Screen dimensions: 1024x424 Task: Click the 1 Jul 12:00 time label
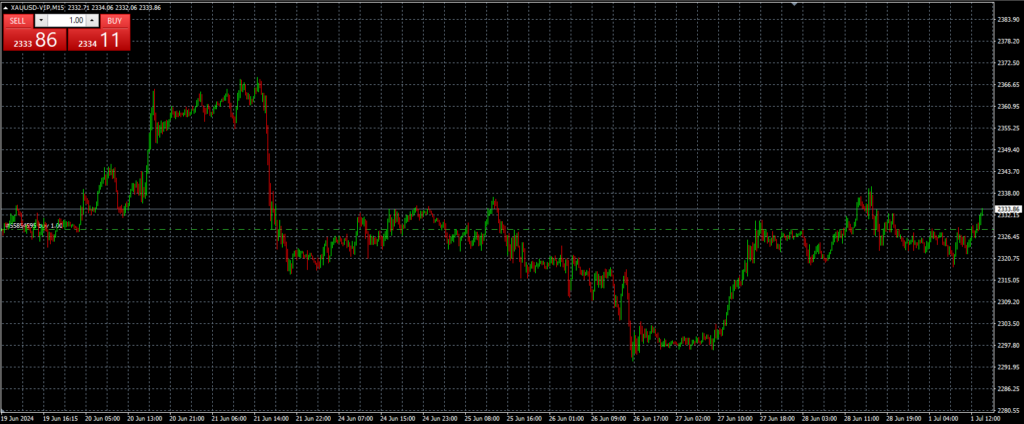(986, 418)
